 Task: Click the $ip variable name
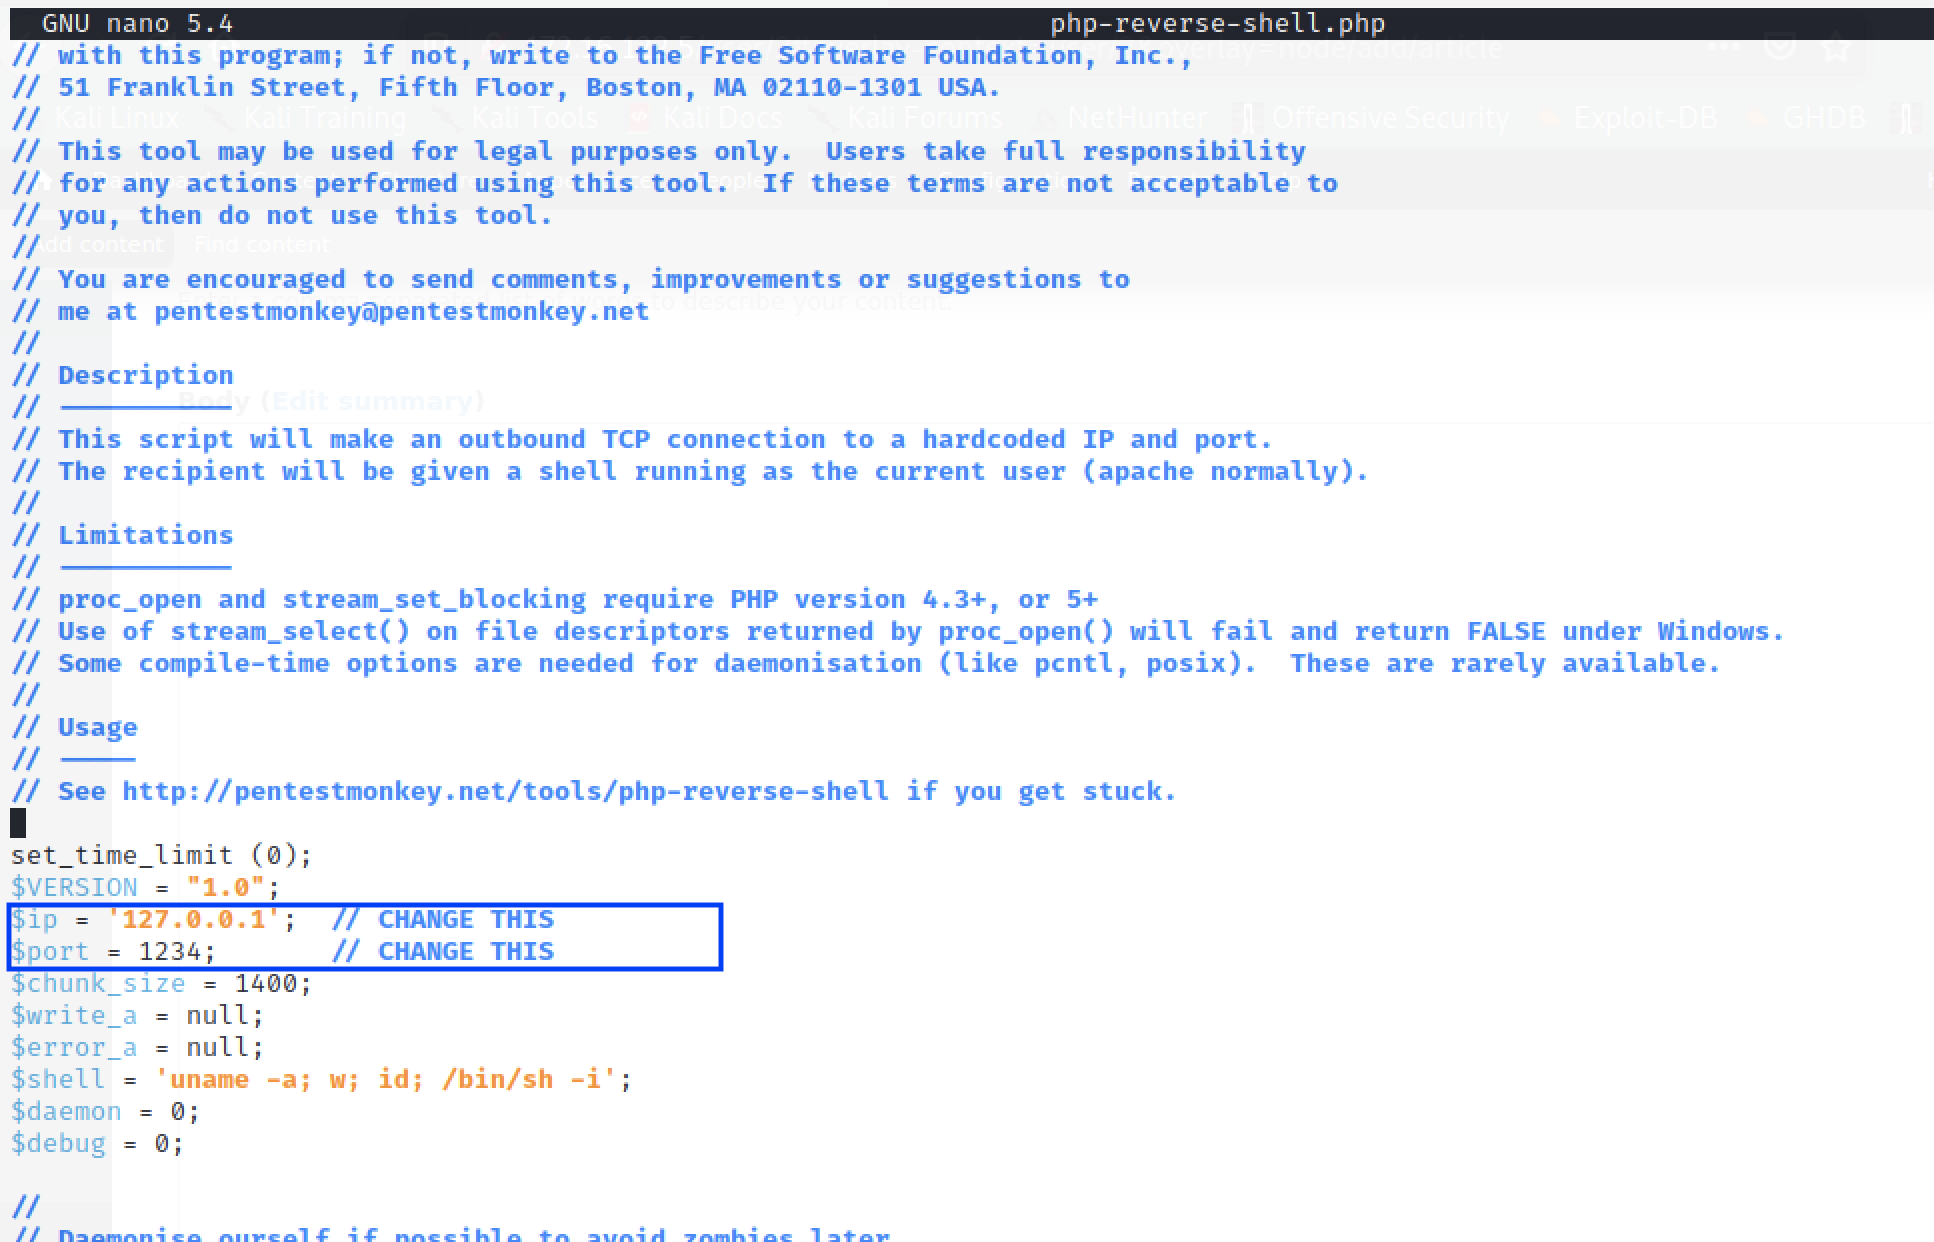34,920
